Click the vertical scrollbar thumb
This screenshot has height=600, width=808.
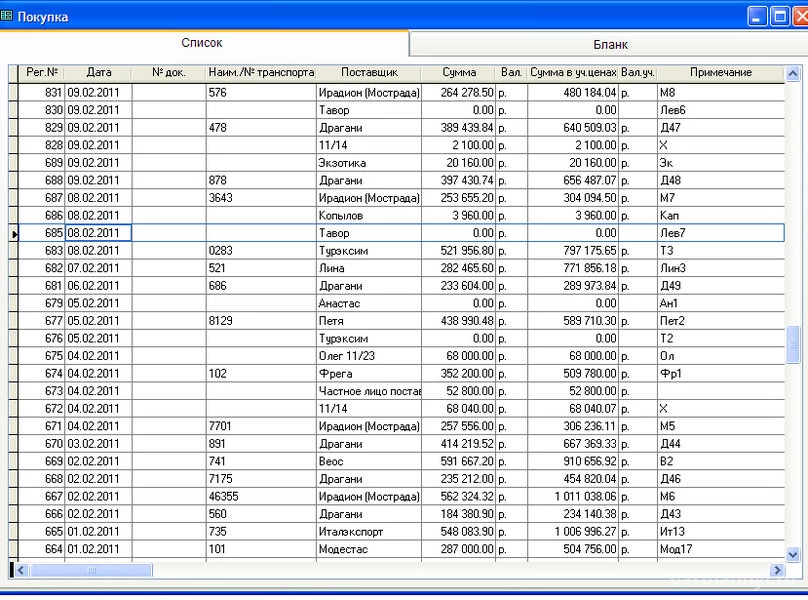coord(793,344)
